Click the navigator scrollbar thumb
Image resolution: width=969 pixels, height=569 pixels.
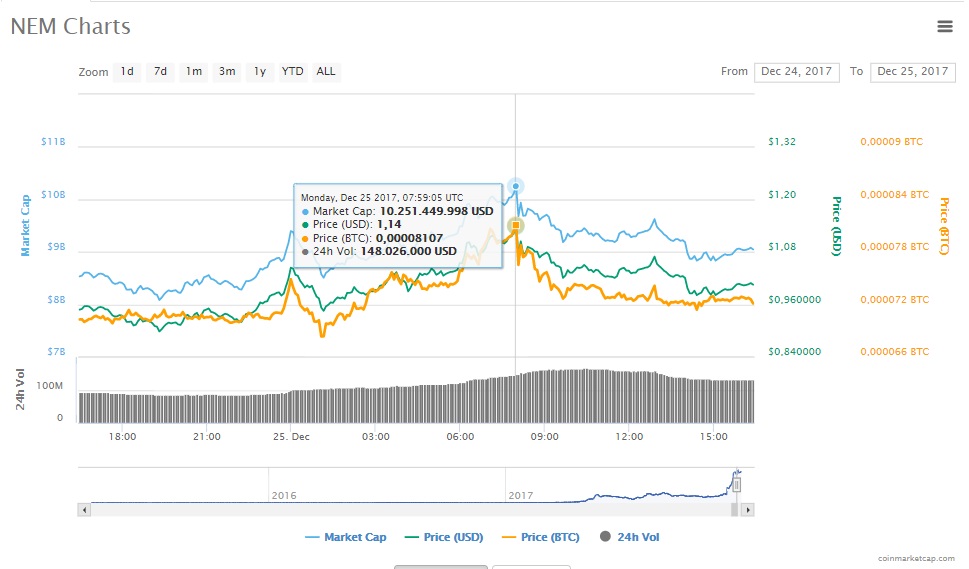point(734,510)
